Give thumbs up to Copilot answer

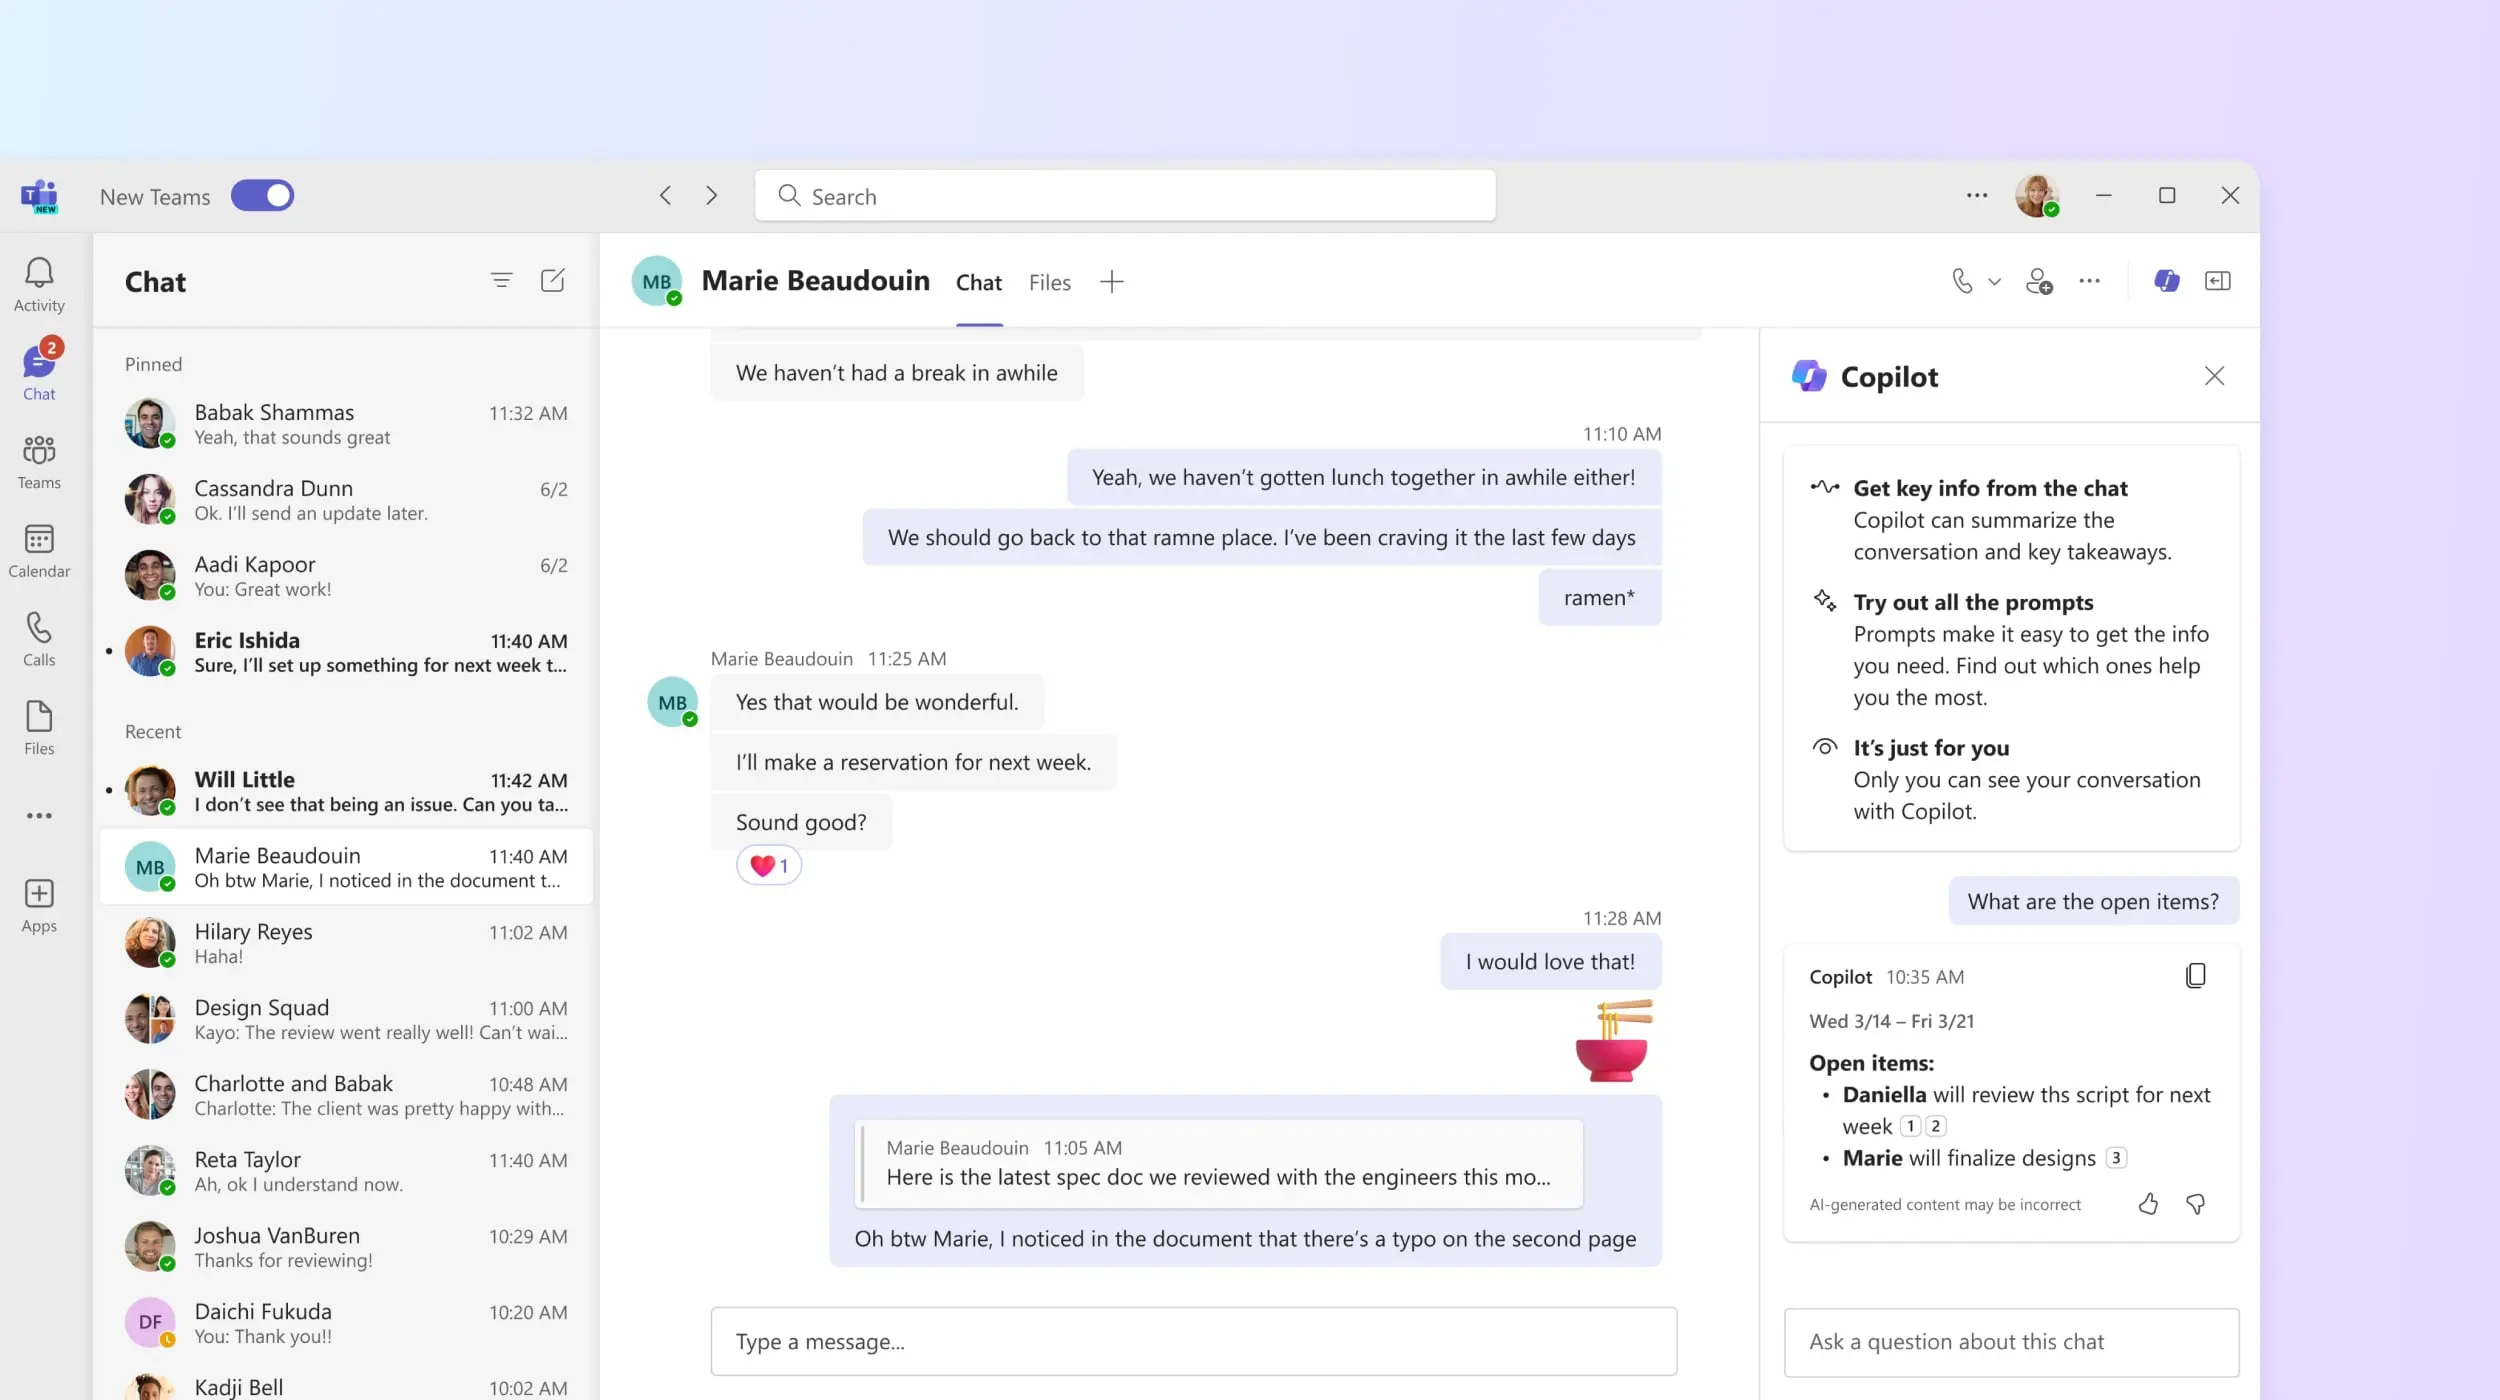coord(2147,1204)
